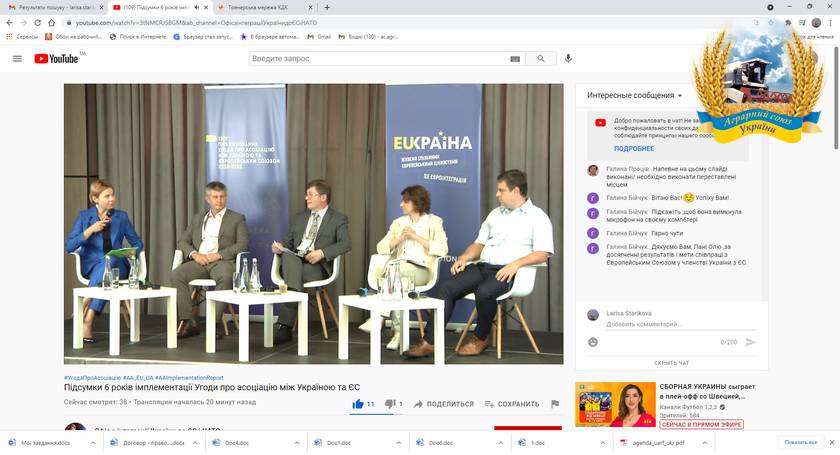
Task: Close the Тренерська мережа tab
Action: [x=311, y=8]
